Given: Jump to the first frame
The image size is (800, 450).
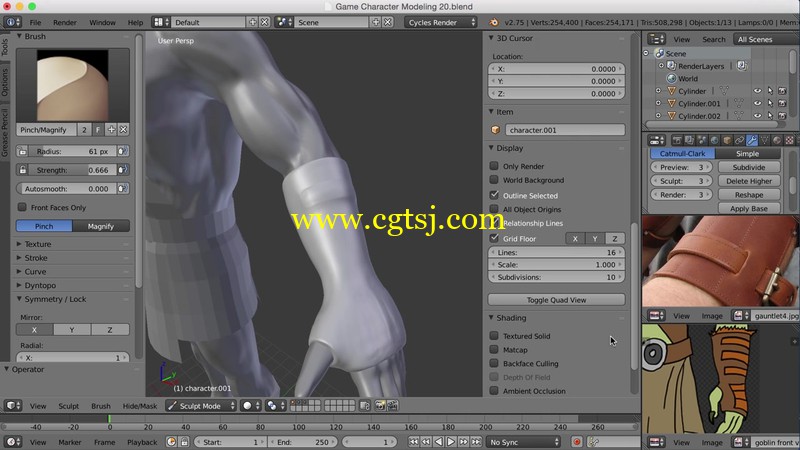Looking at the screenshot, I should tap(413, 442).
